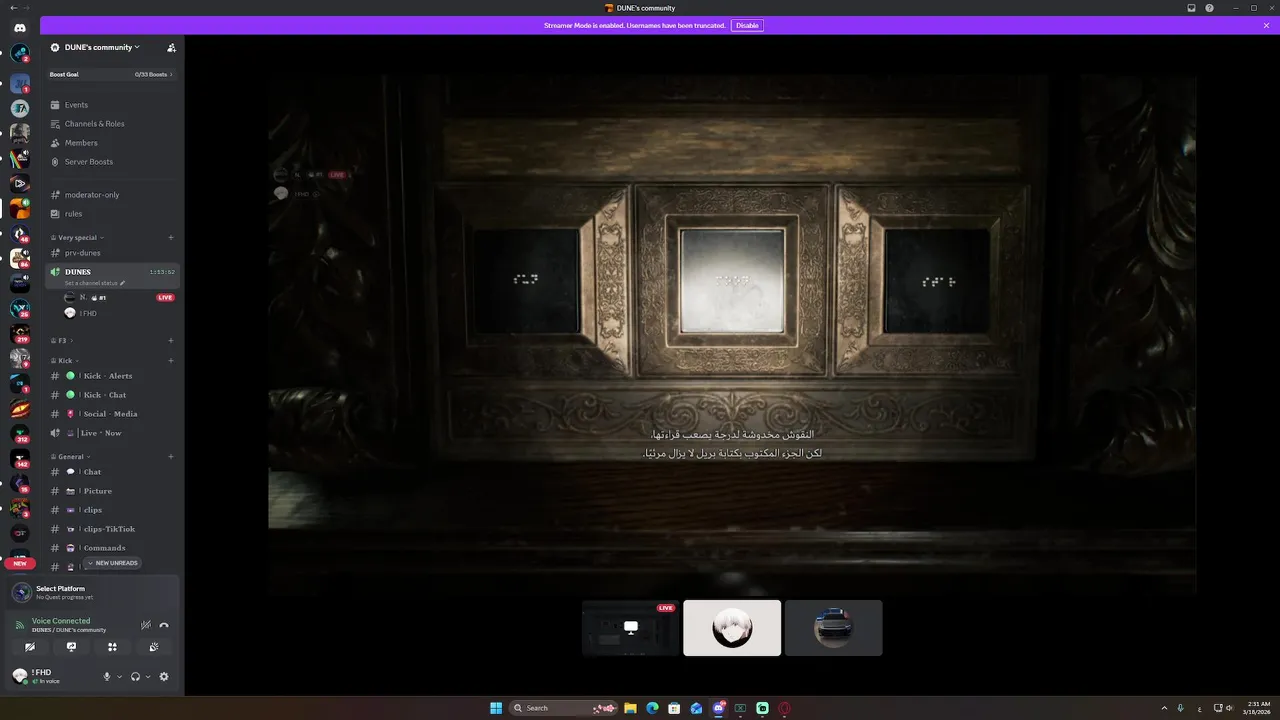Open Server Boosts page
The width and height of the screenshot is (1280, 720).
pos(112,162)
